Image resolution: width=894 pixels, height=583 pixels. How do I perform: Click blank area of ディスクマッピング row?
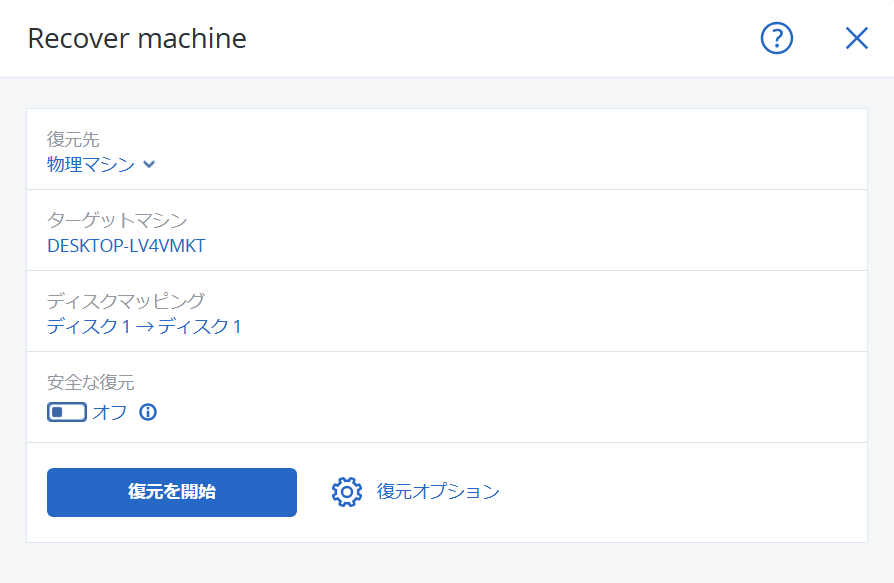[553, 311]
